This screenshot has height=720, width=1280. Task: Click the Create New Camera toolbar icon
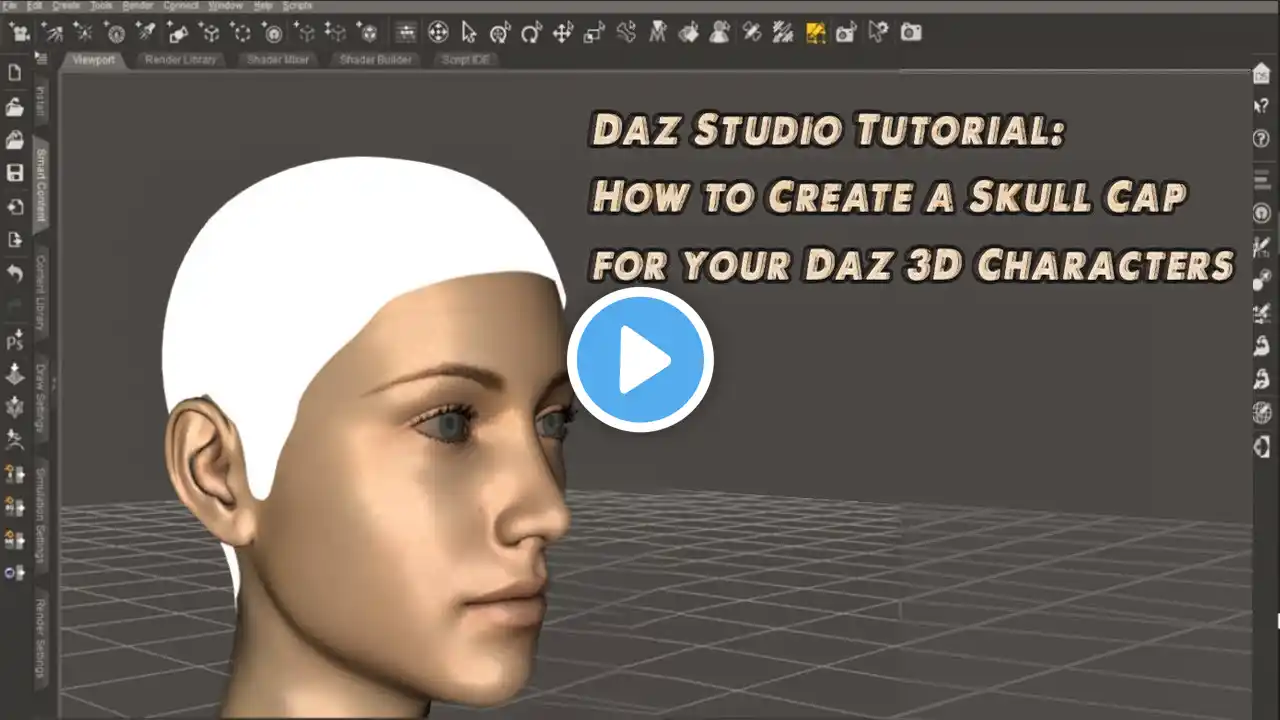pos(19,33)
